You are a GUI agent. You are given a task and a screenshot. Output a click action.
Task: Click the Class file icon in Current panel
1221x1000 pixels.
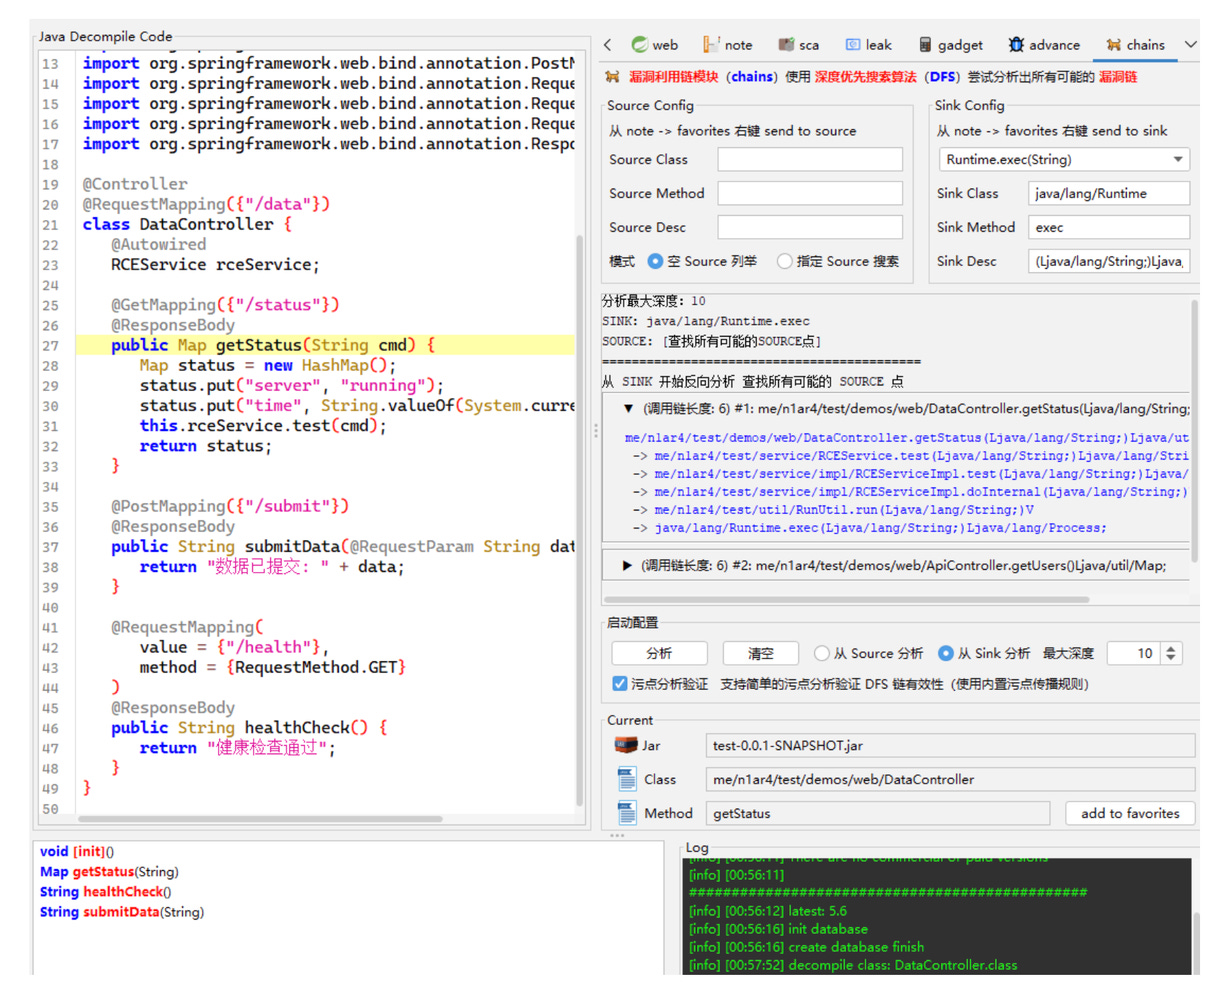[x=626, y=779]
